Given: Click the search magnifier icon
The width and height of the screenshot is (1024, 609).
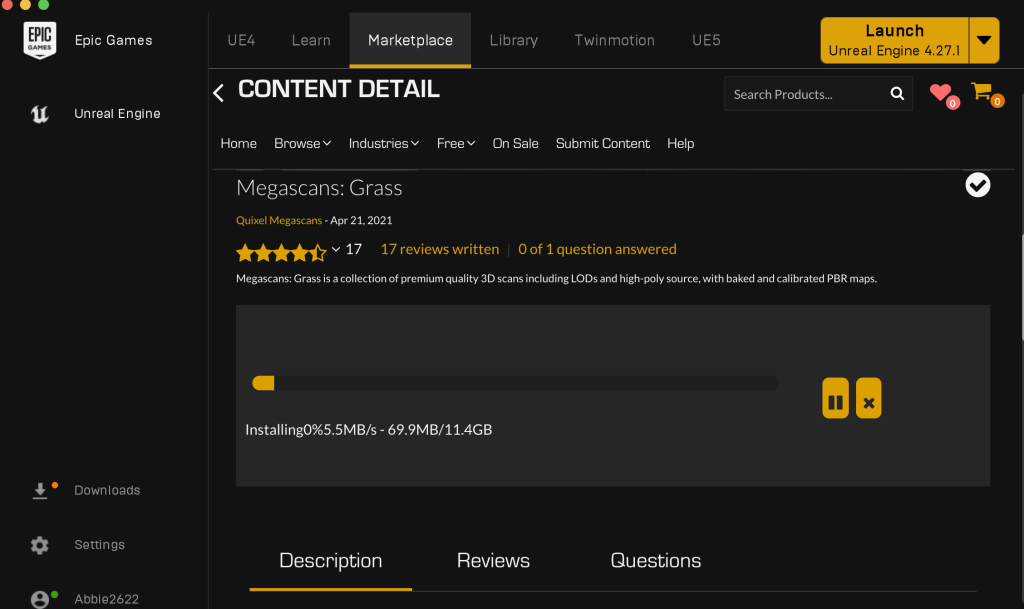Looking at the screenshot, I should (897, 94).
